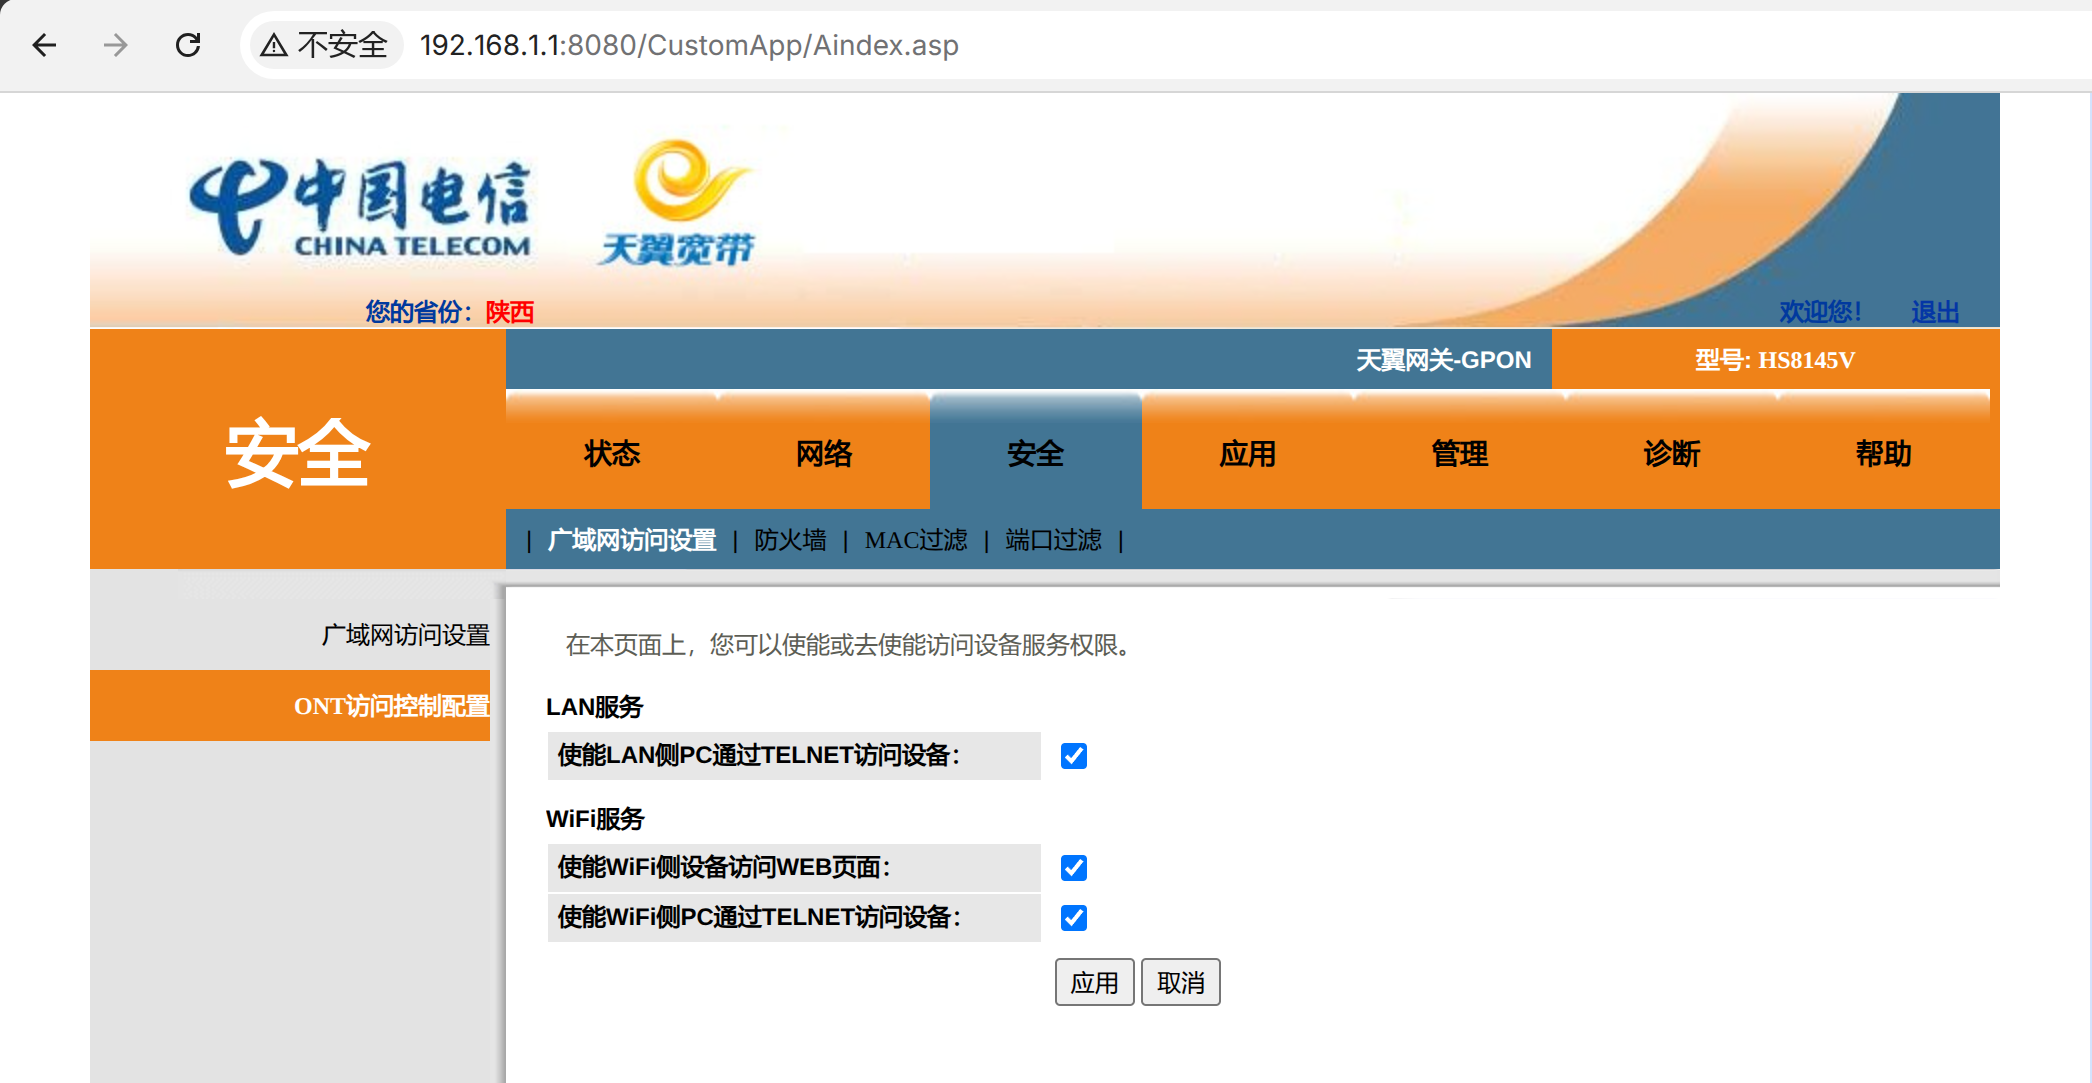Go to the 管理 tab
This screenshot has height=1083, width=2092.
point(1459,454)
